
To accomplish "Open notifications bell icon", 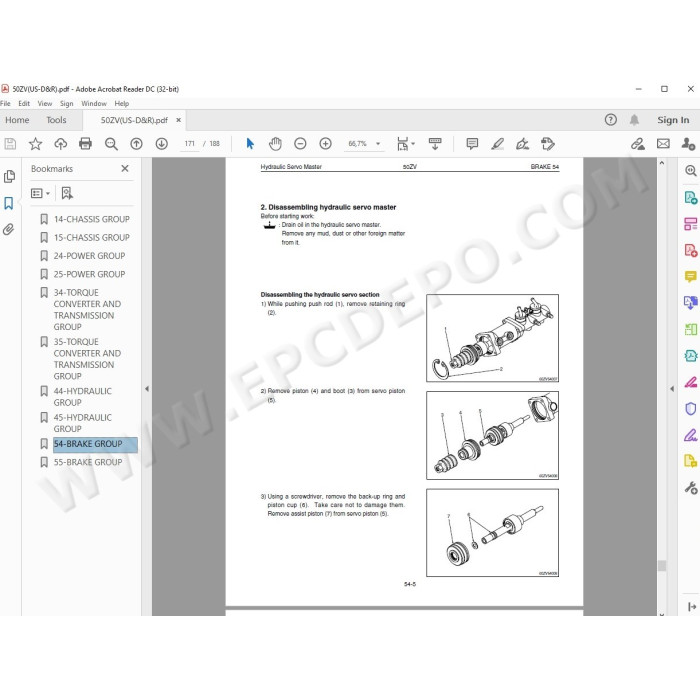I will (x=634, y=120).
